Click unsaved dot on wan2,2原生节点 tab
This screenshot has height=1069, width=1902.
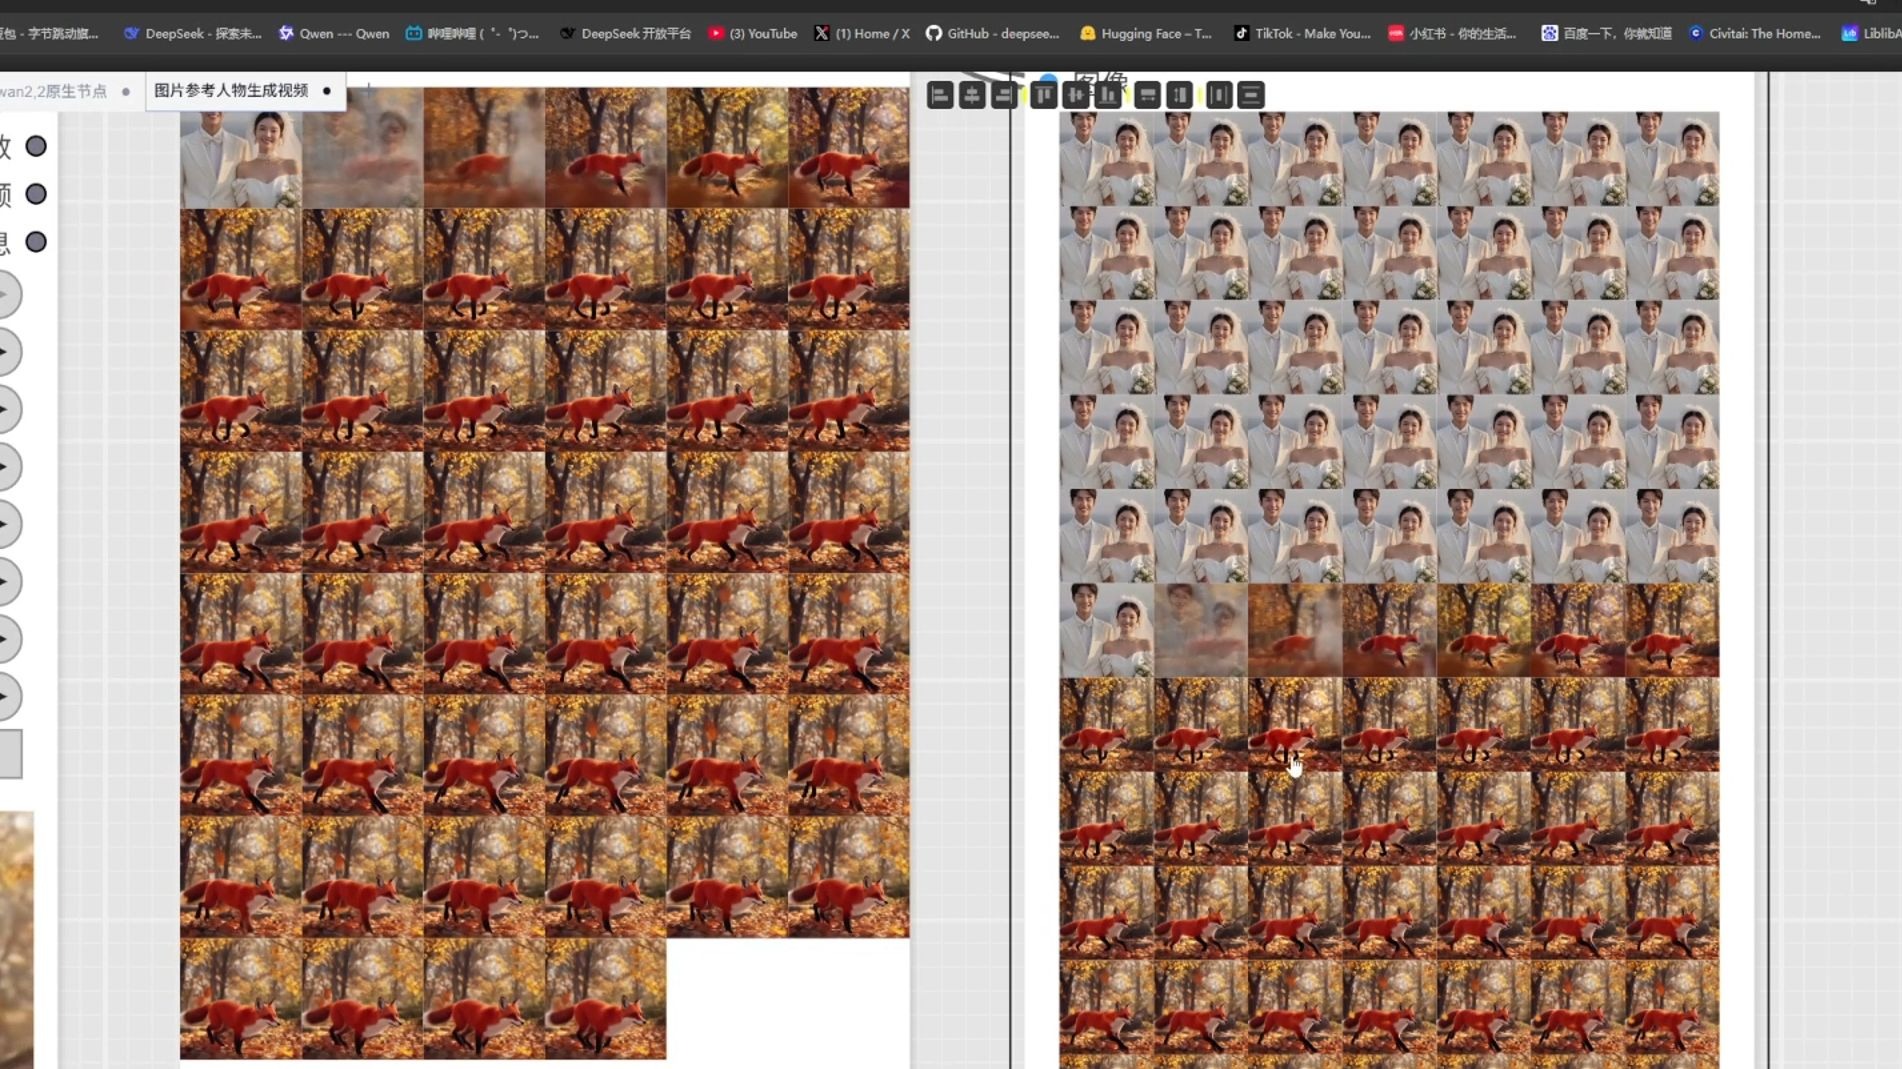pyautogui.click(x=126, y=91)
